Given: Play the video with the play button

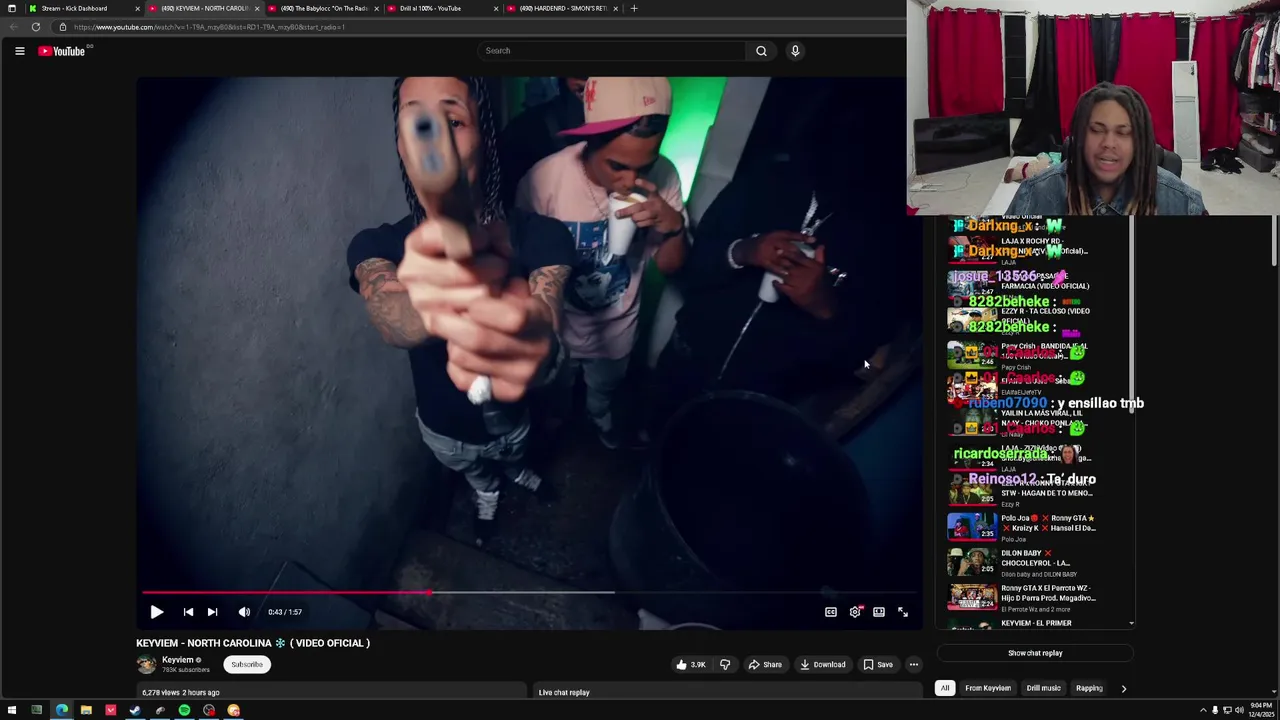Looking at the screenshot, I should (156, 612).
